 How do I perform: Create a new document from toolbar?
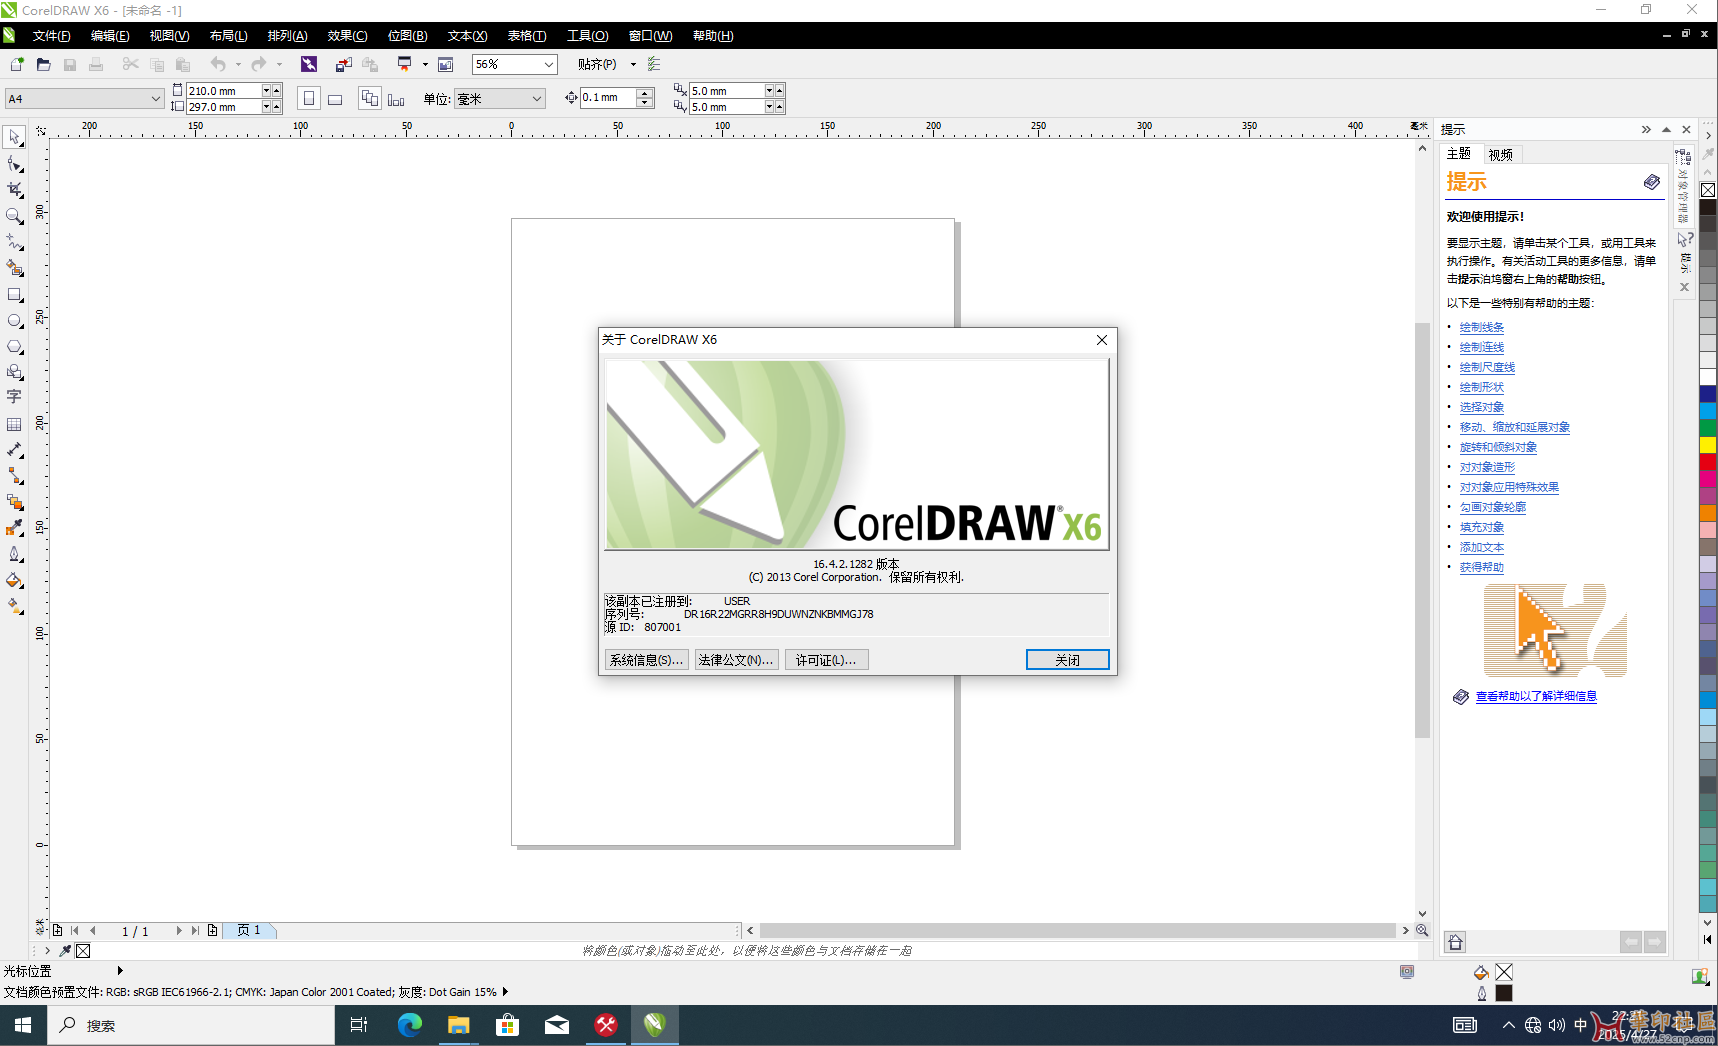(17, 64)
